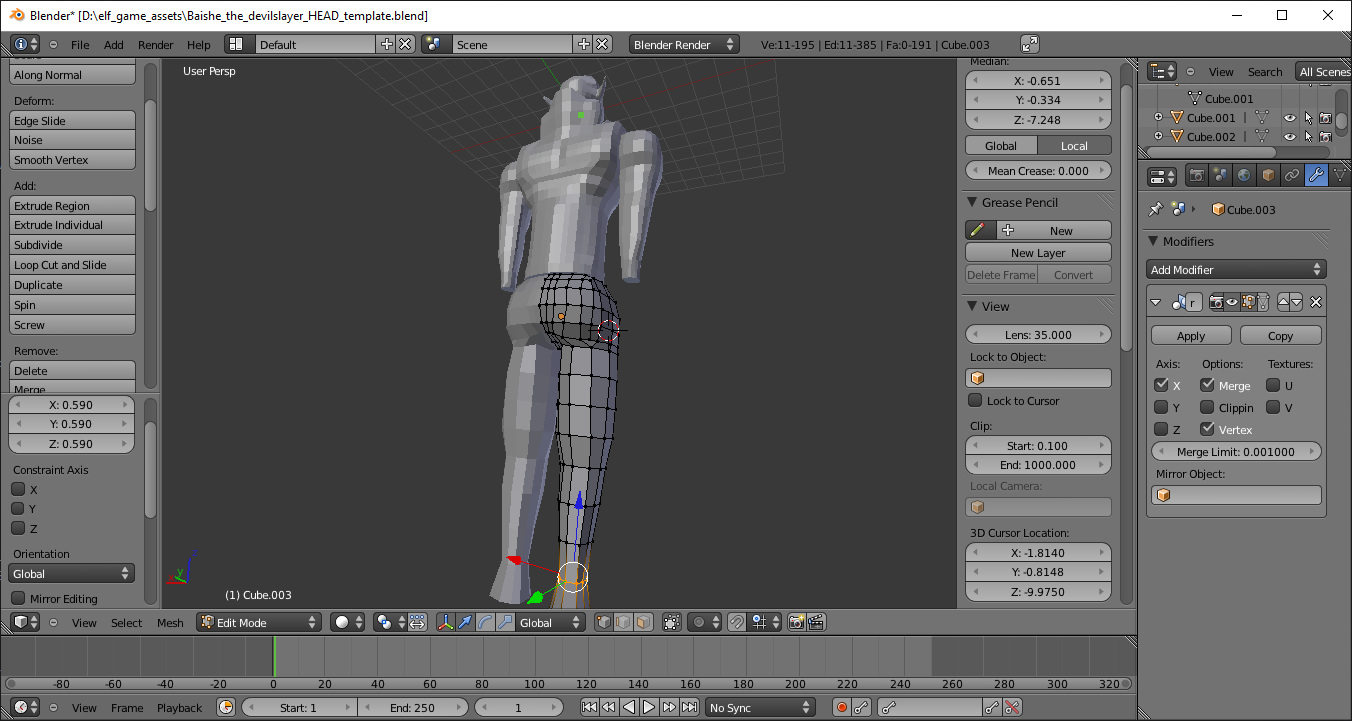Image resolution: width=1352 pixels, height=721 pixels.
Task: Enable the Y axis on Mirror modifier
Action: (1161, 407)
